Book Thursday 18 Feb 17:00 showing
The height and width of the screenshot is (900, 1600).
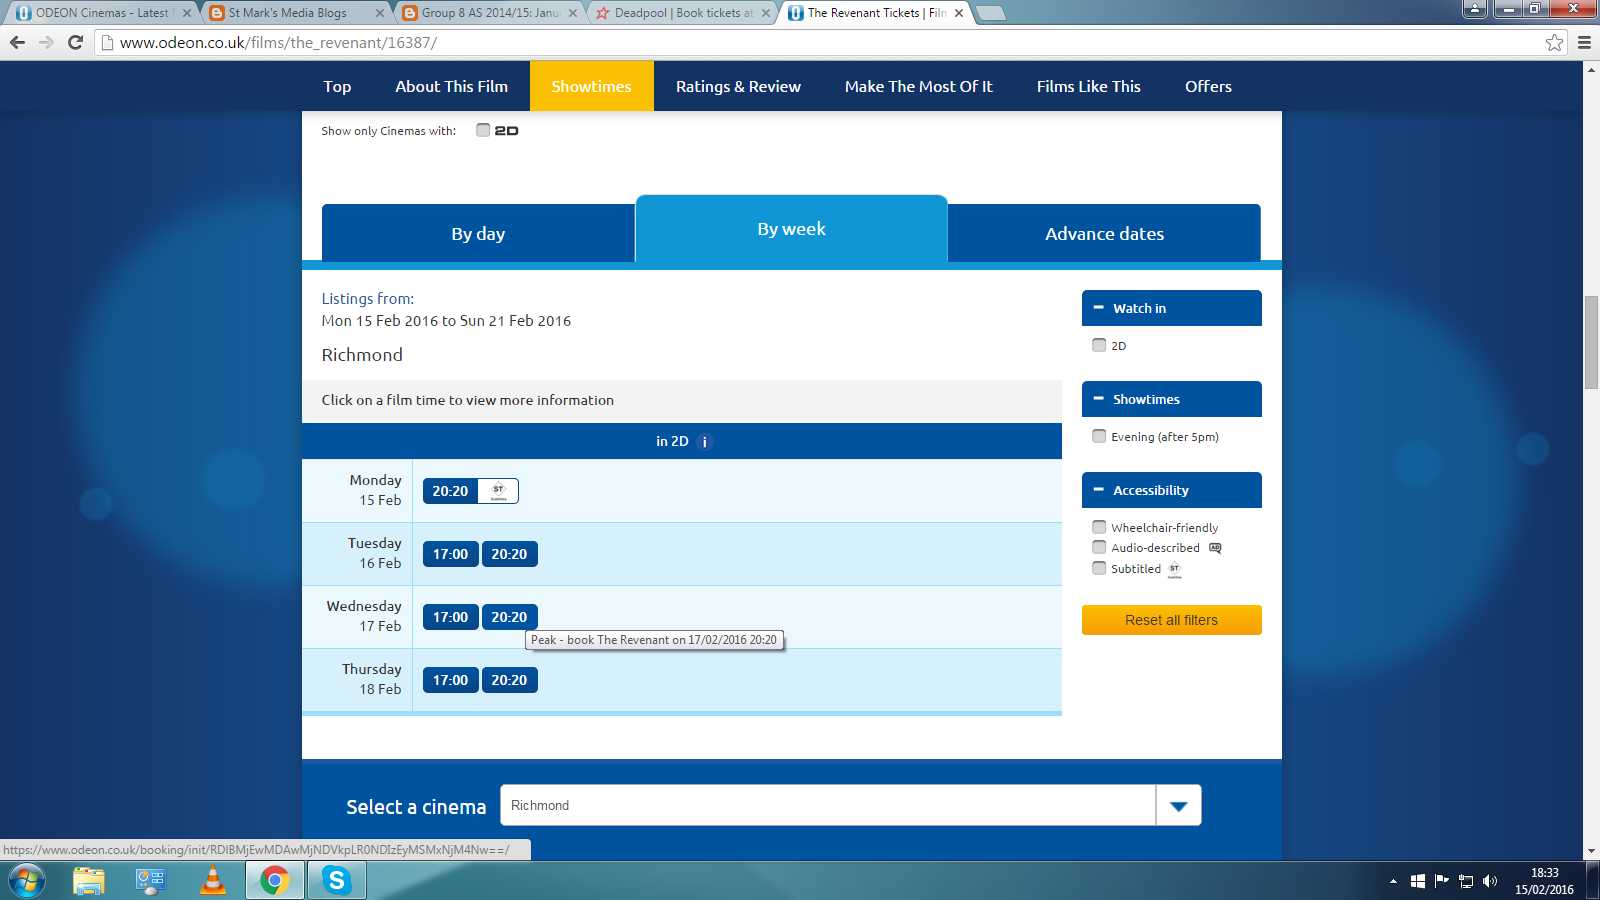click(450, 680)
